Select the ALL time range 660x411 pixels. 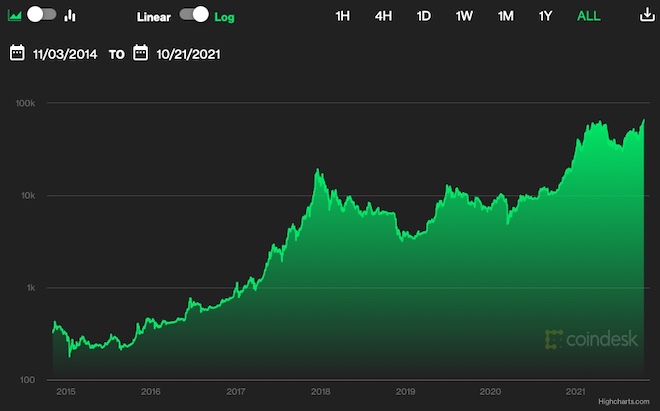(589, 16)
